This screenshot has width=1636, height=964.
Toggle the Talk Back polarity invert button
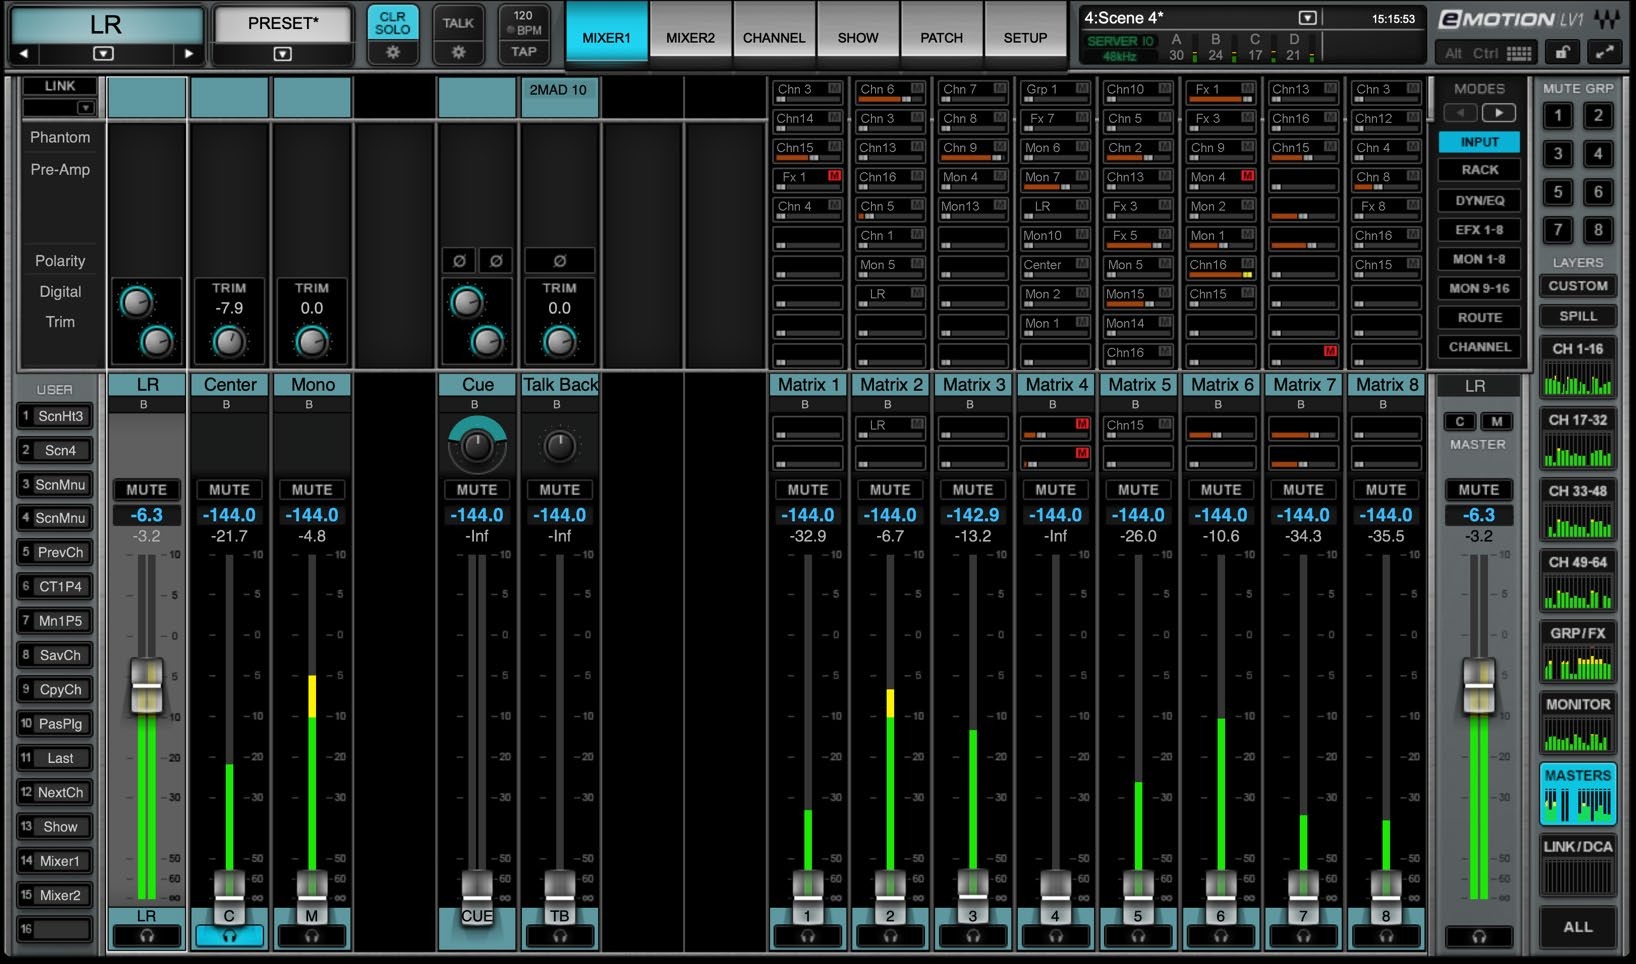coord(559,261)
